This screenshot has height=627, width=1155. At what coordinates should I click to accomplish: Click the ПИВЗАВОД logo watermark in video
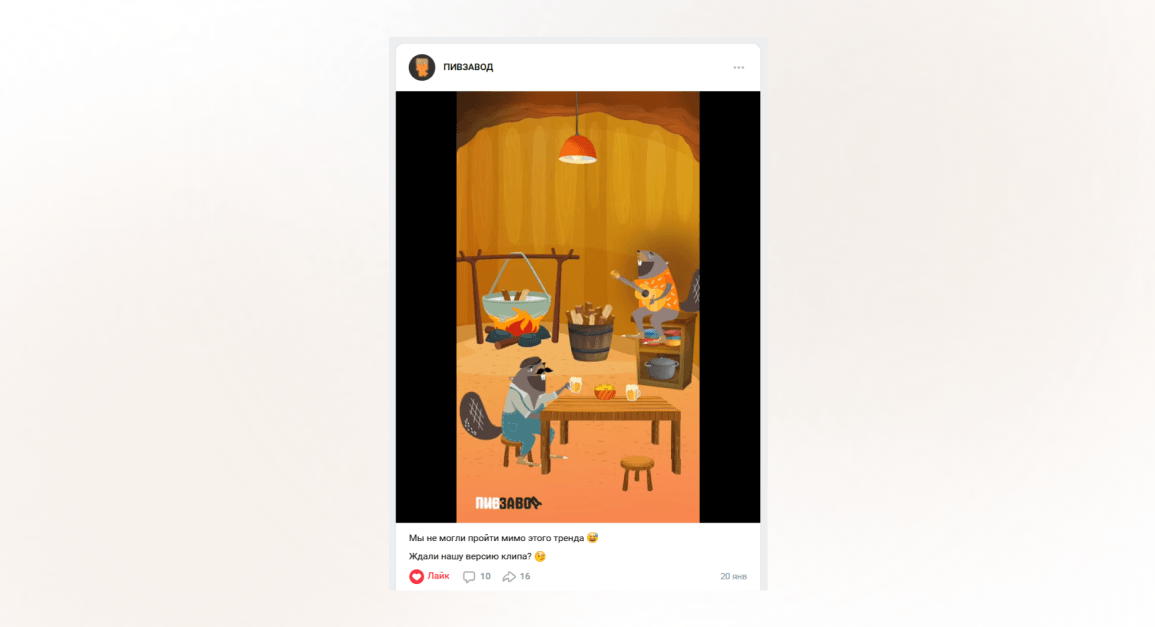[508, 503]
